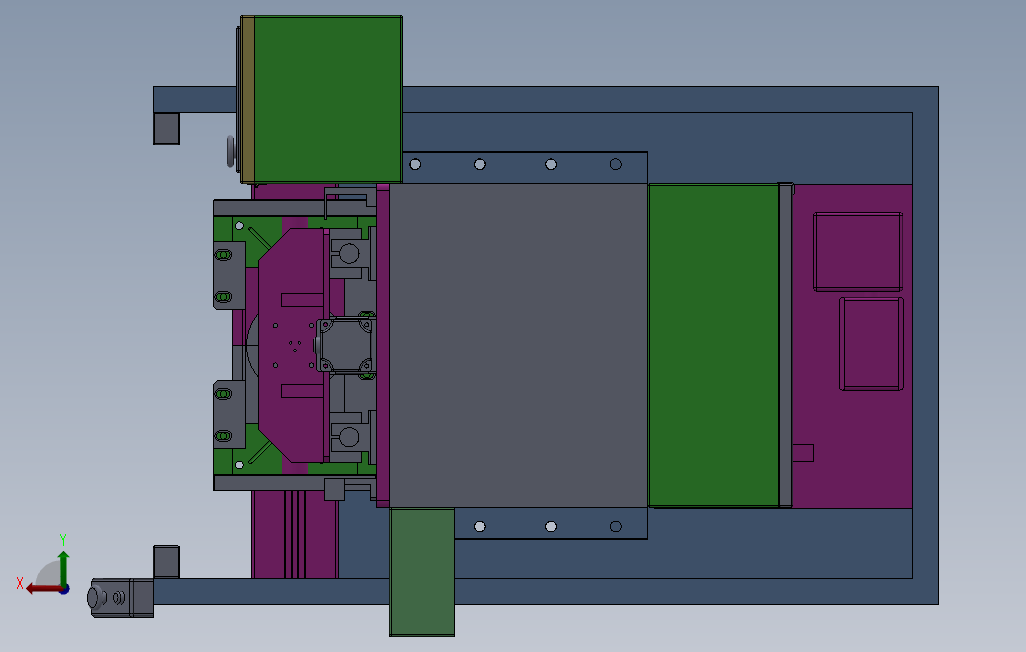This screenshot has width=1026, height=652.
Task: Select the square gray motor block with corner bolts
Action: (x=345, y=345)
